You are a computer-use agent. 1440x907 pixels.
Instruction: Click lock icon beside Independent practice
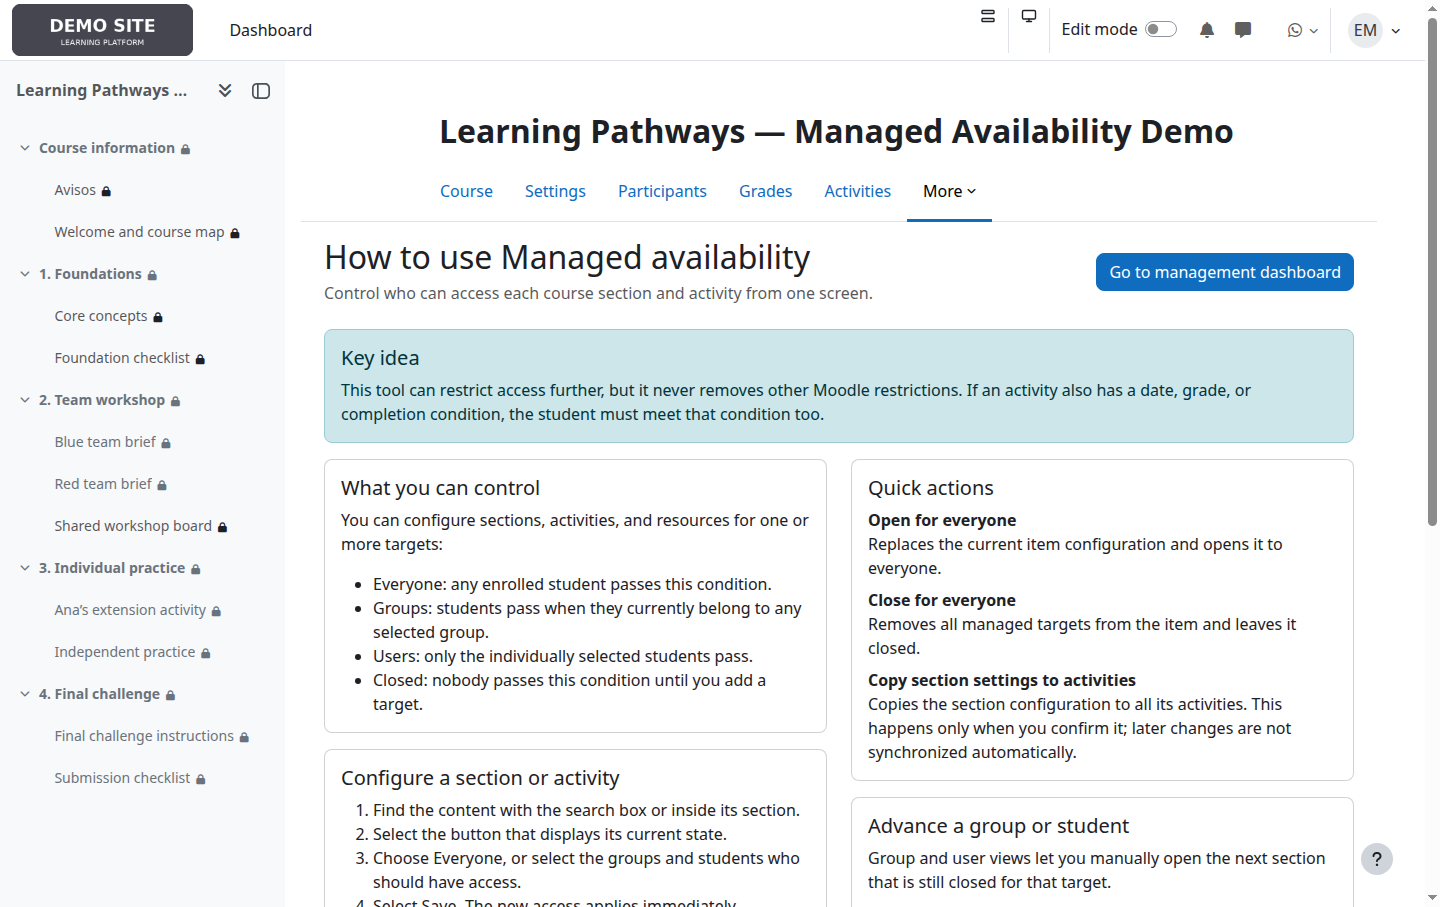(x=205, y=653)
